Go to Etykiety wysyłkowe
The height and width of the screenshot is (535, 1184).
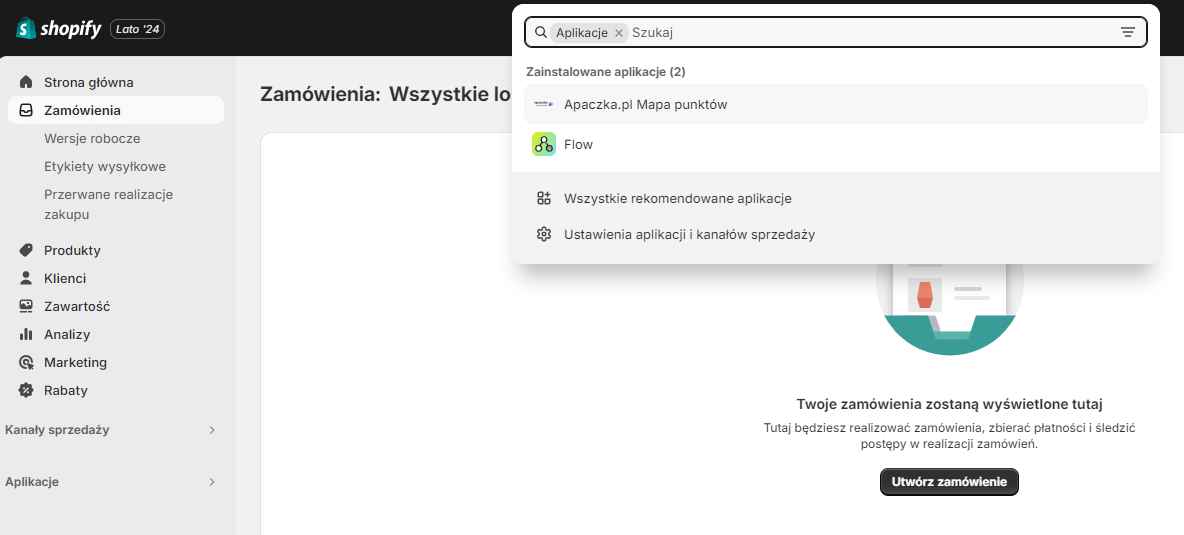pyautogui.click(x=105, y=166)
